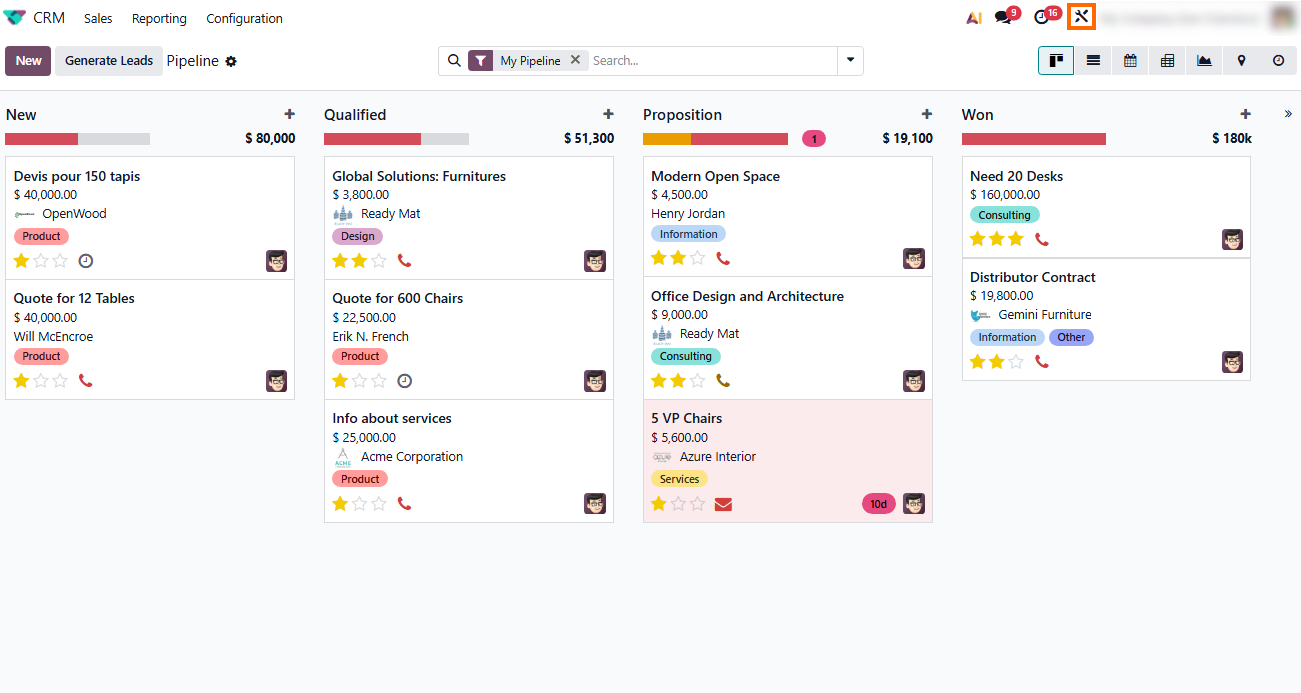Image resolution: width=1301 pixels, height=693 pixels.
Task: Open the conversations chat bubble icon
Action: tap(1003, 18)
